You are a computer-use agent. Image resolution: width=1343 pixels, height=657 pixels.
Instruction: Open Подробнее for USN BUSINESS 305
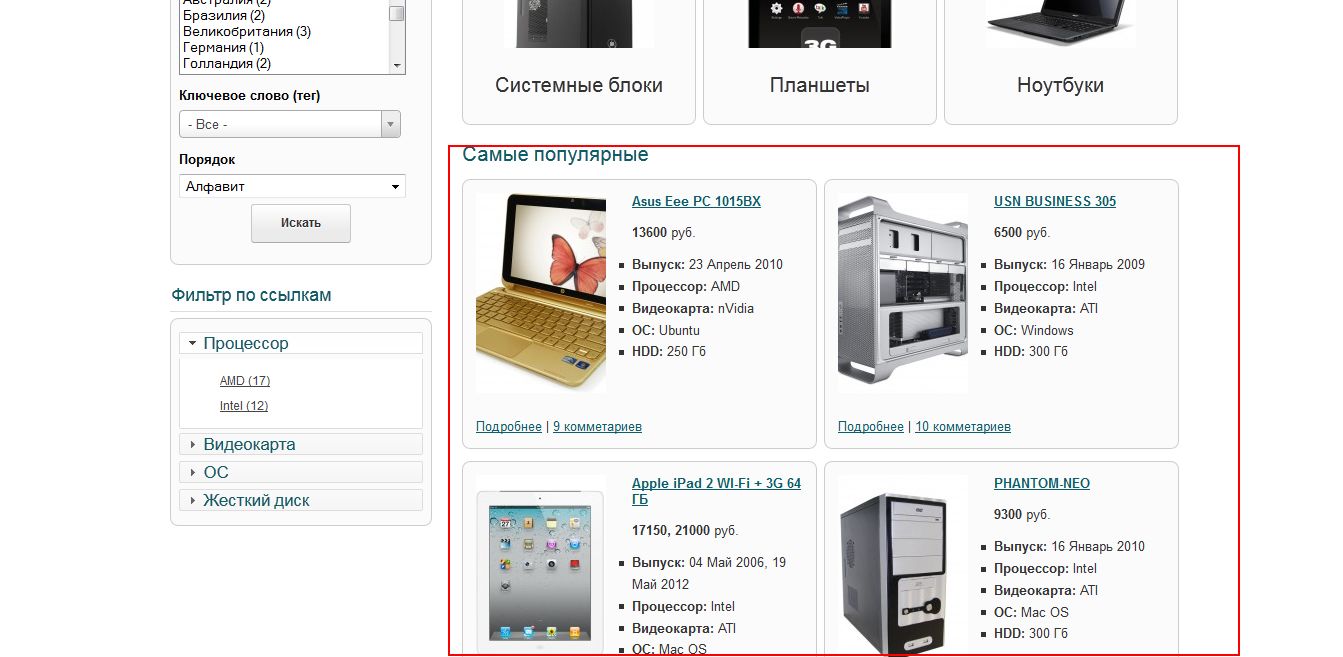871,426
